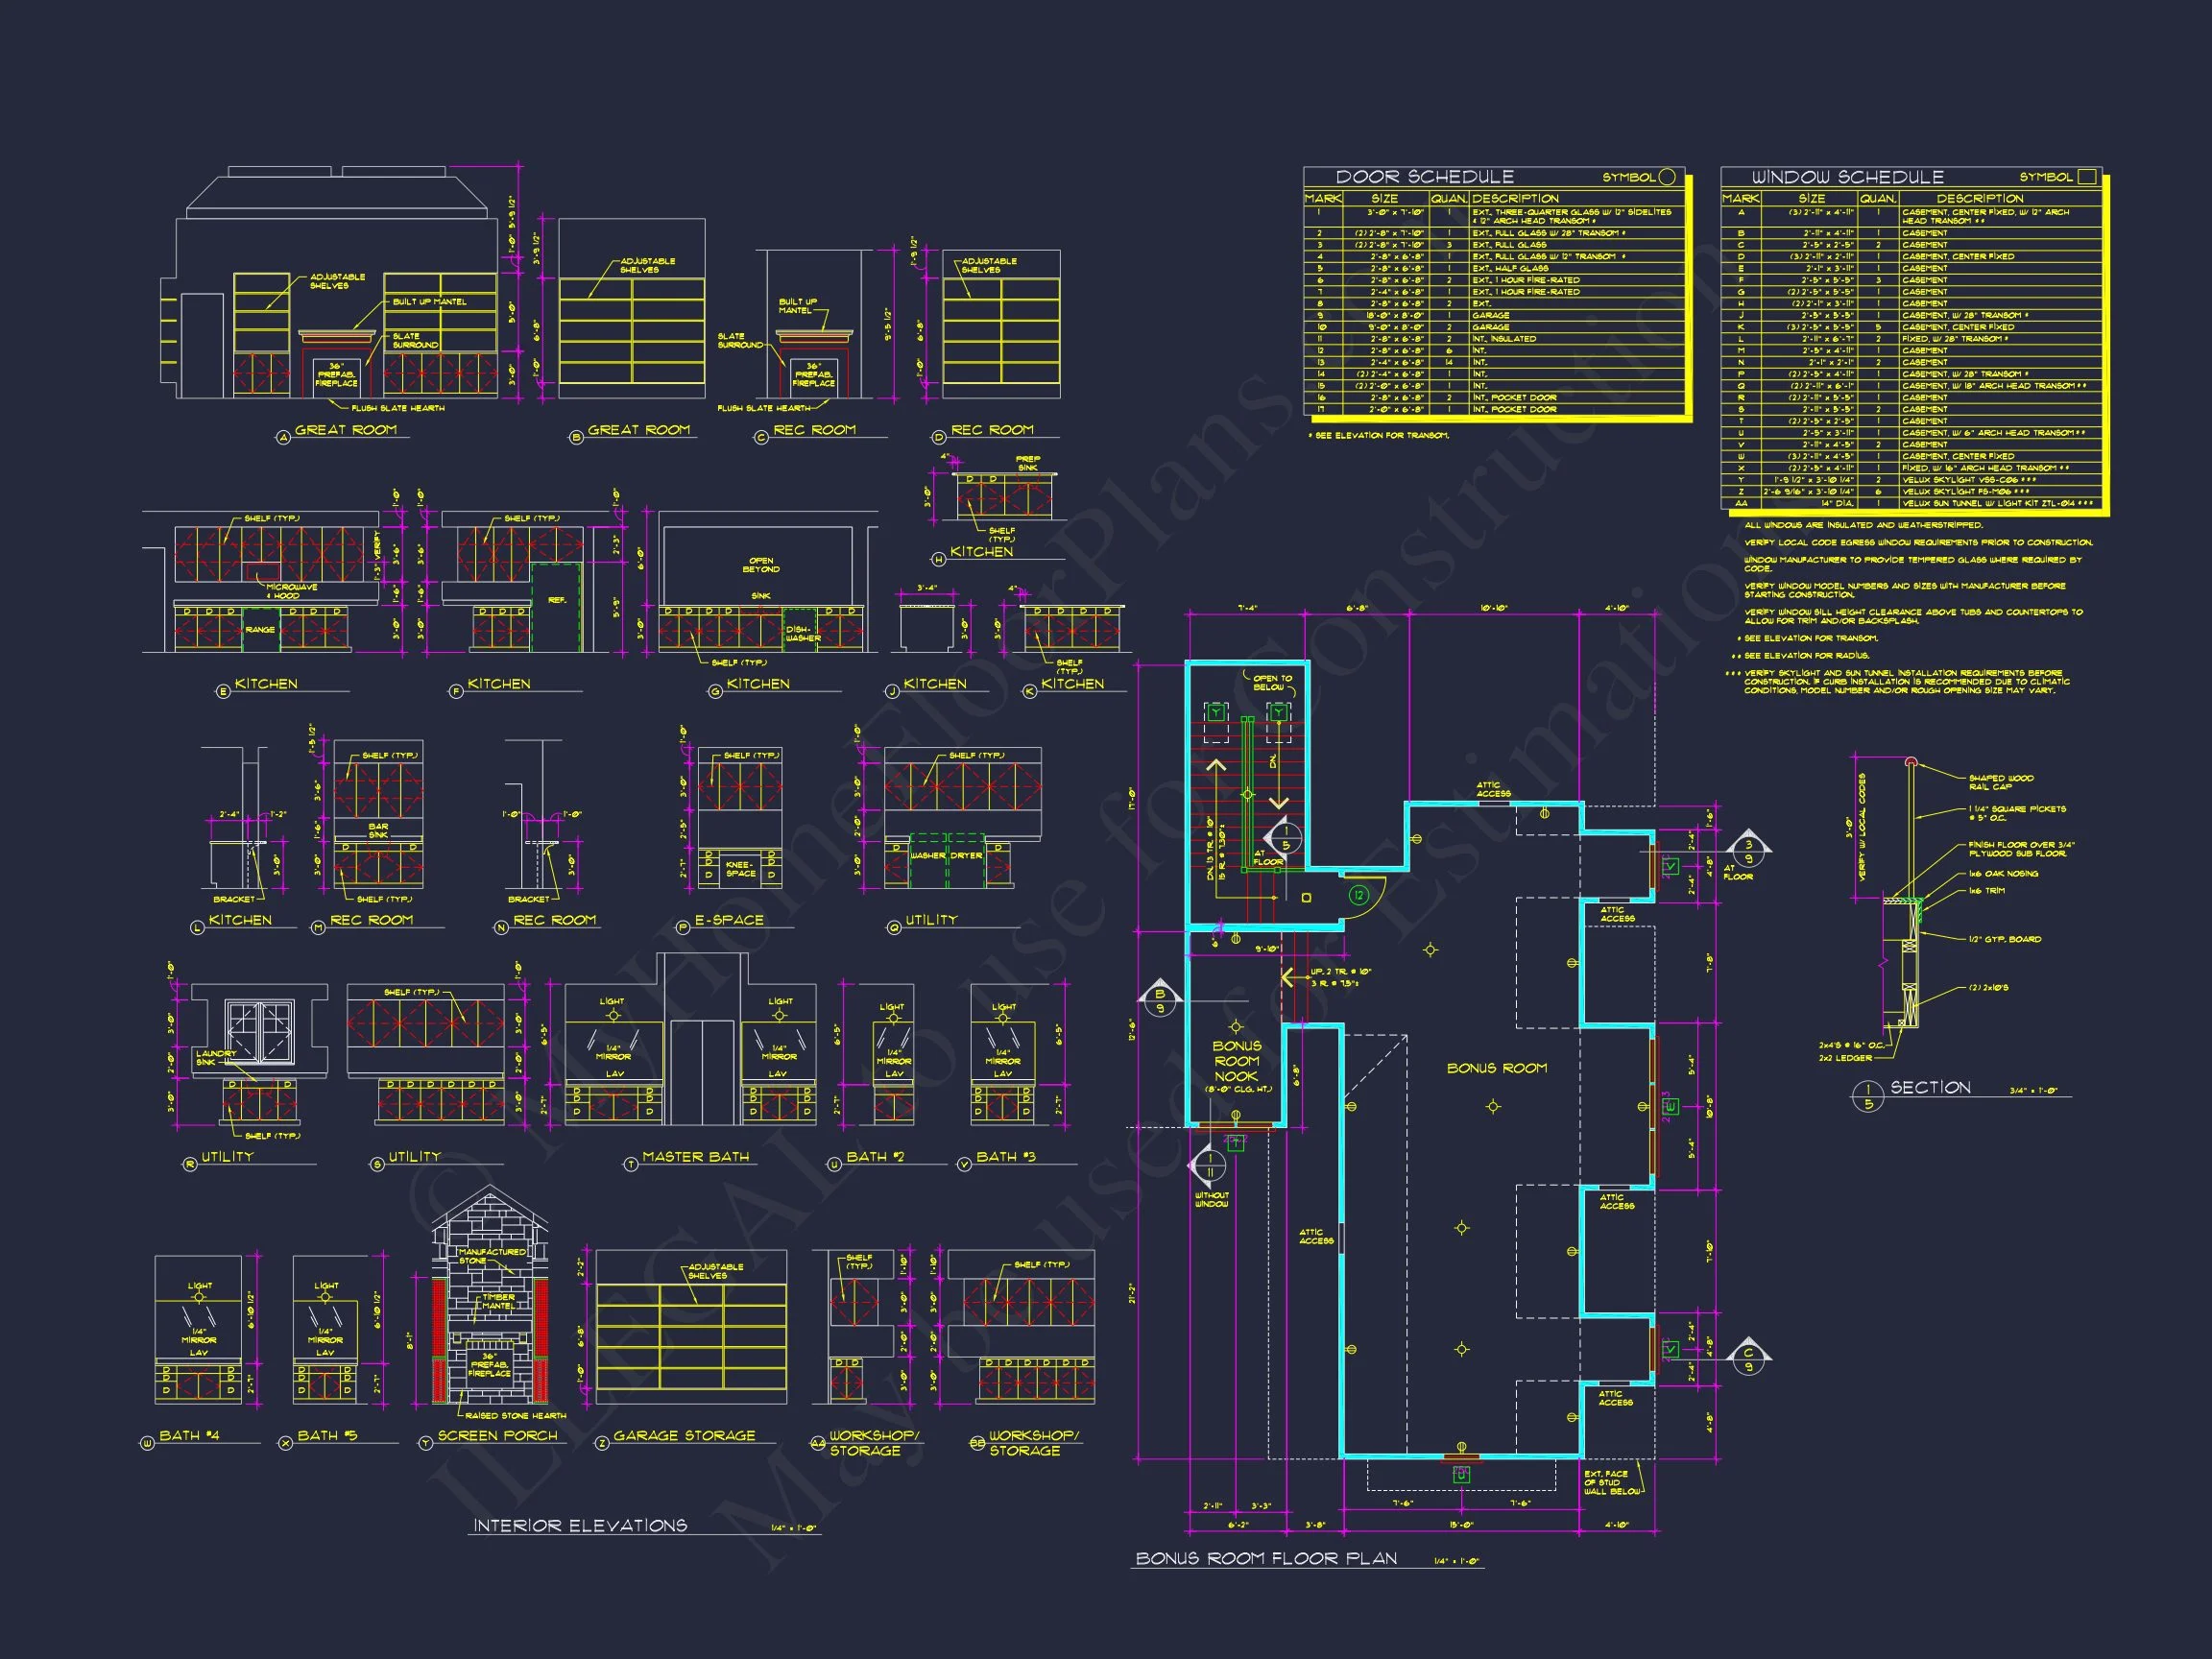The height and width of the screenshot is (1659, 2212).
Task: Select the Garage Storage elevation label
Action: pos(685,1435)
